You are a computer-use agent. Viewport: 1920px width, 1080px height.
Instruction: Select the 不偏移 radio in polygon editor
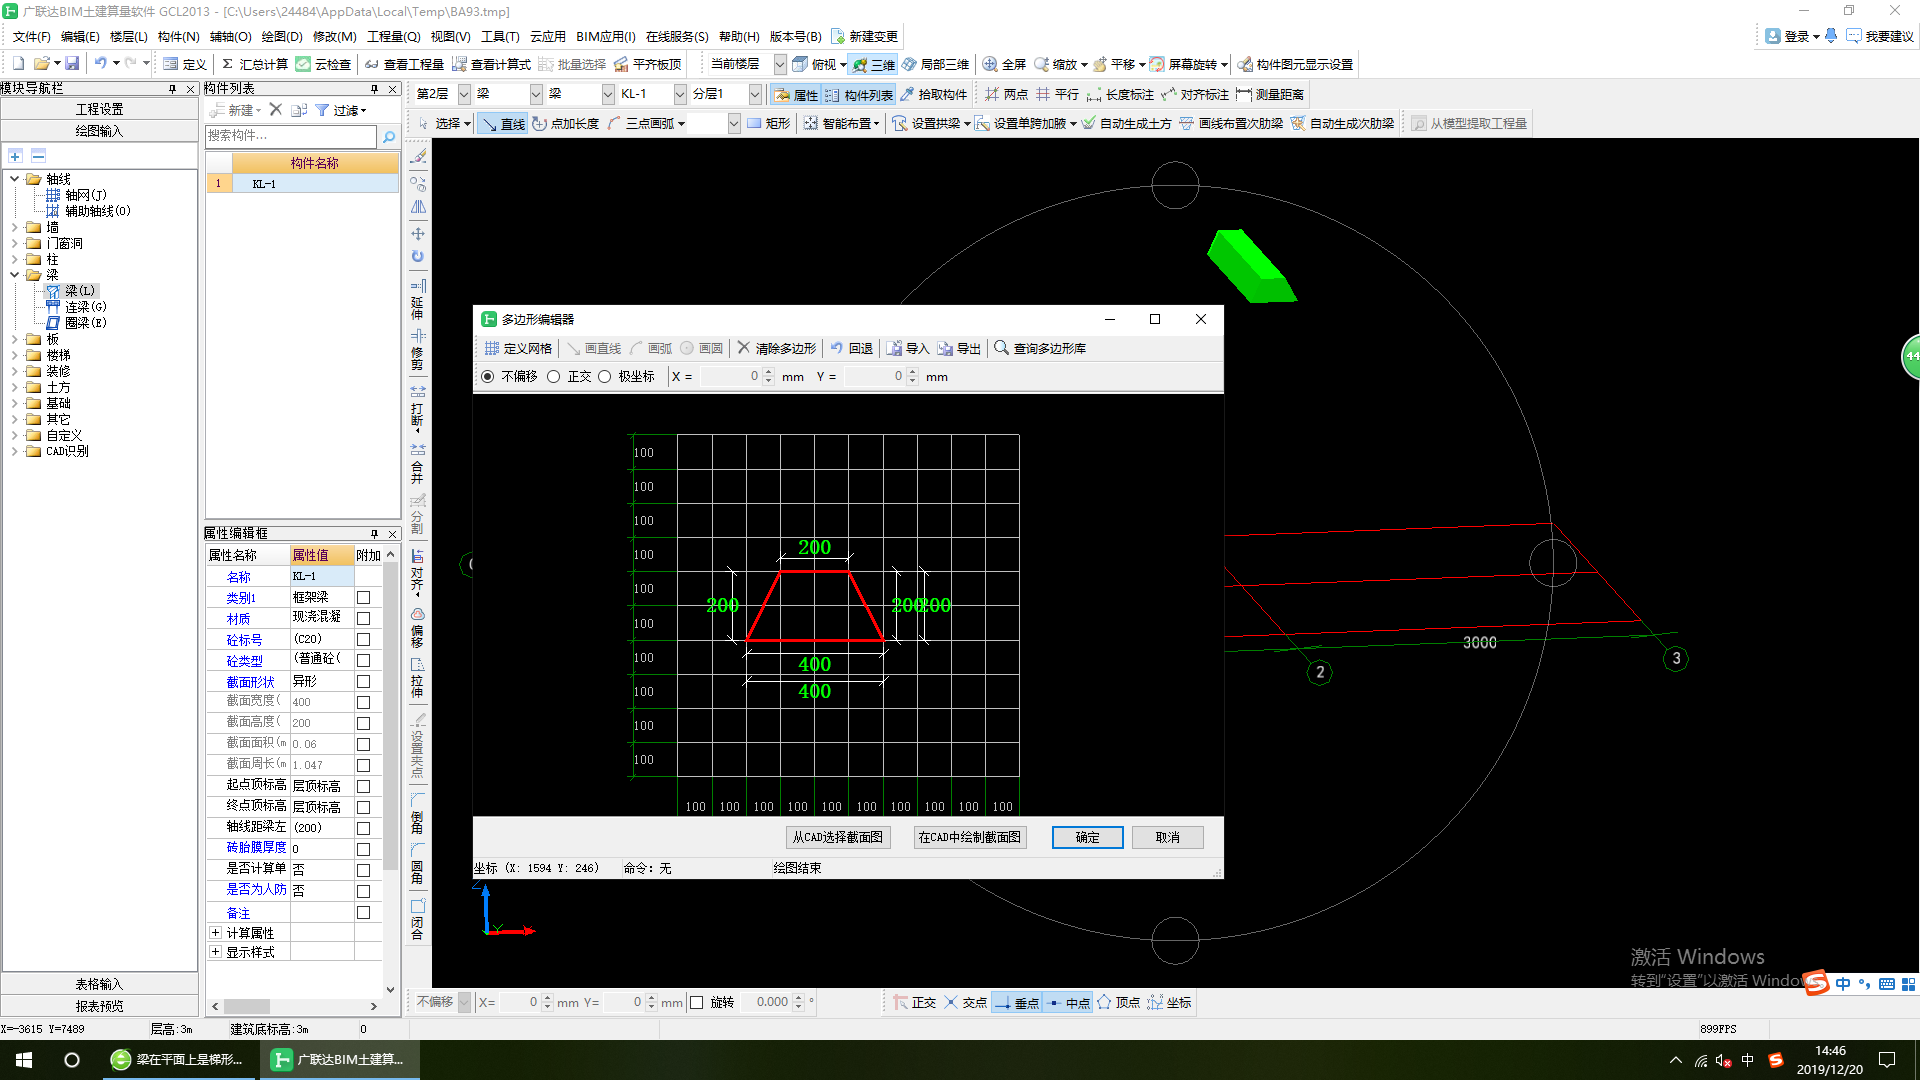487,376
